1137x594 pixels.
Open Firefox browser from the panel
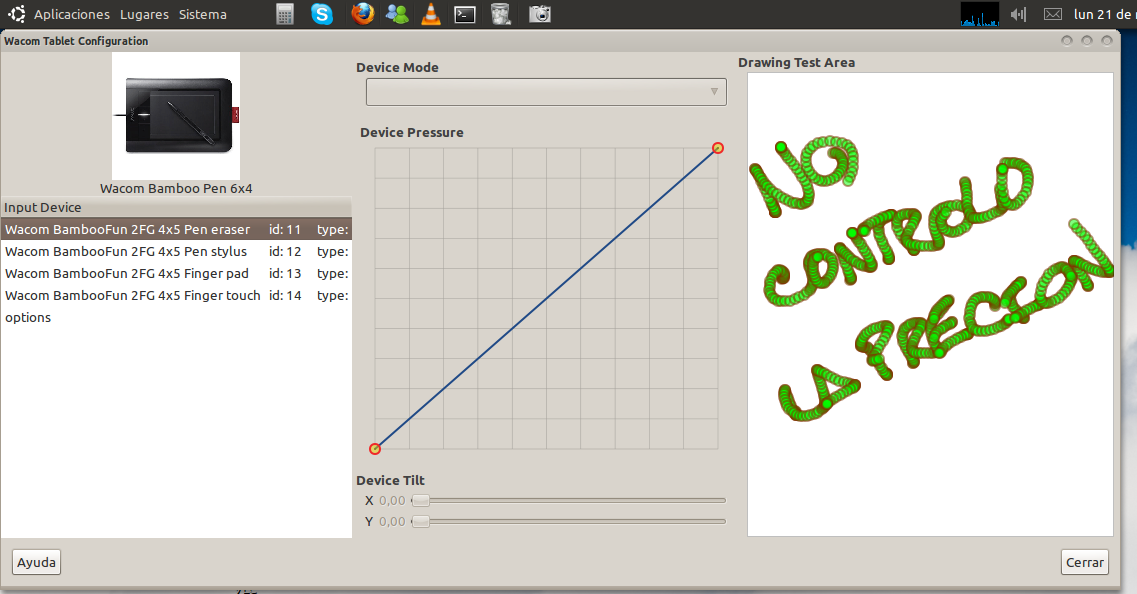point(362,14)
